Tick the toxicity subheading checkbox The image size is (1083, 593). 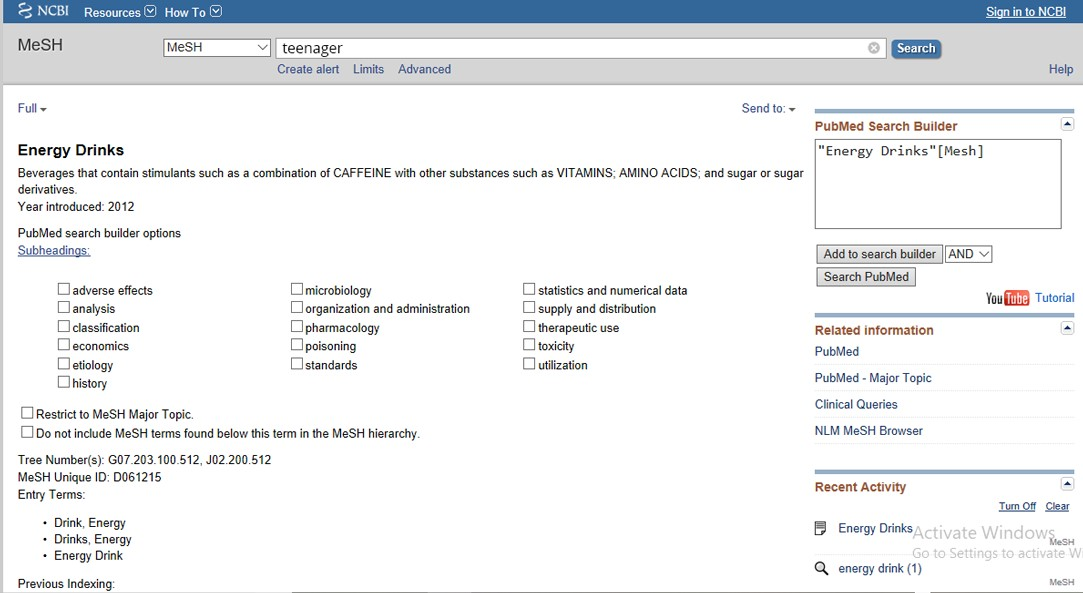(x=530, y=346)
